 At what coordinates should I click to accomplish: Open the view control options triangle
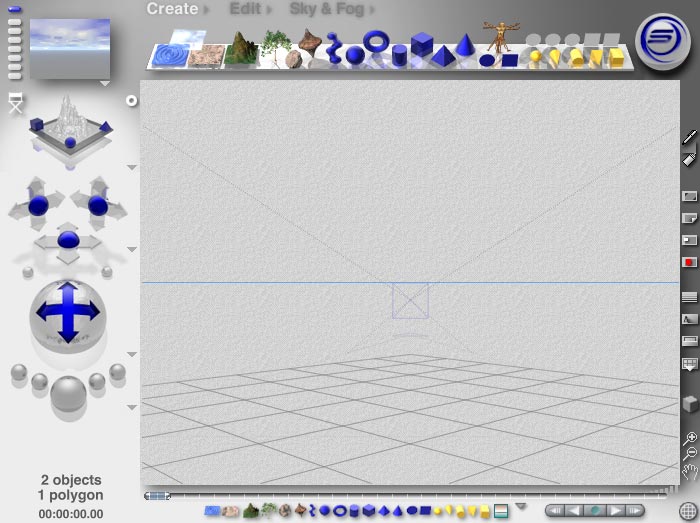131,166
